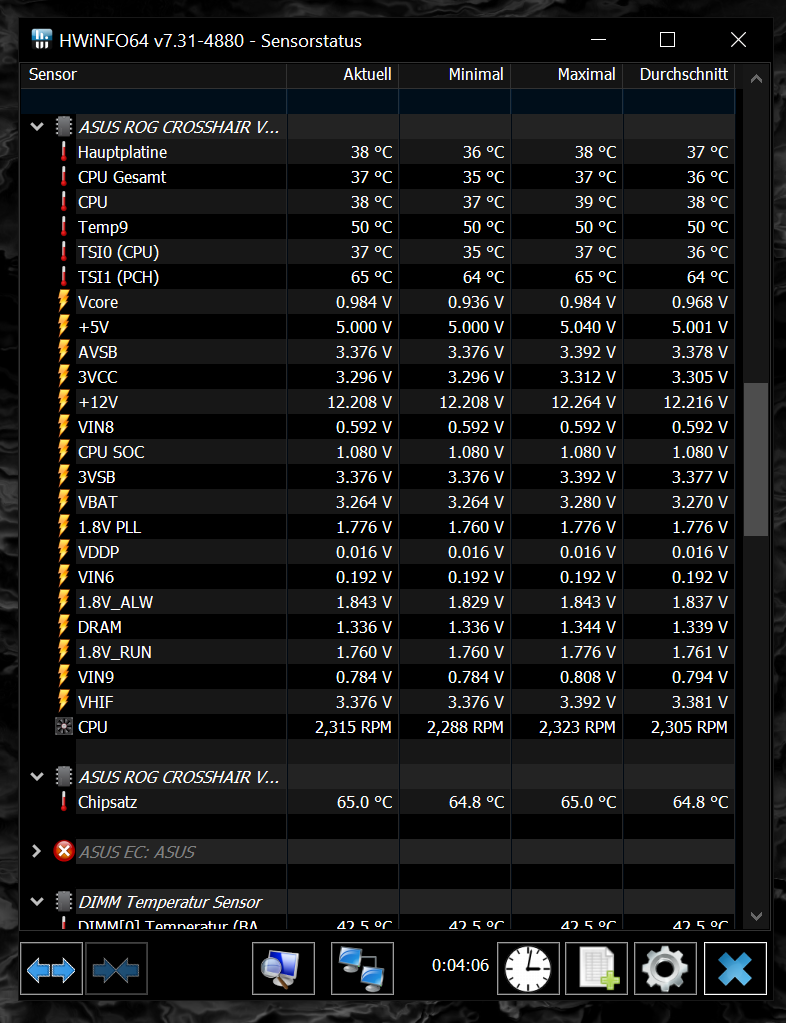Click the scrollbar up arrow
This screenshot has height=1023, width=786.
pos(757,78)
